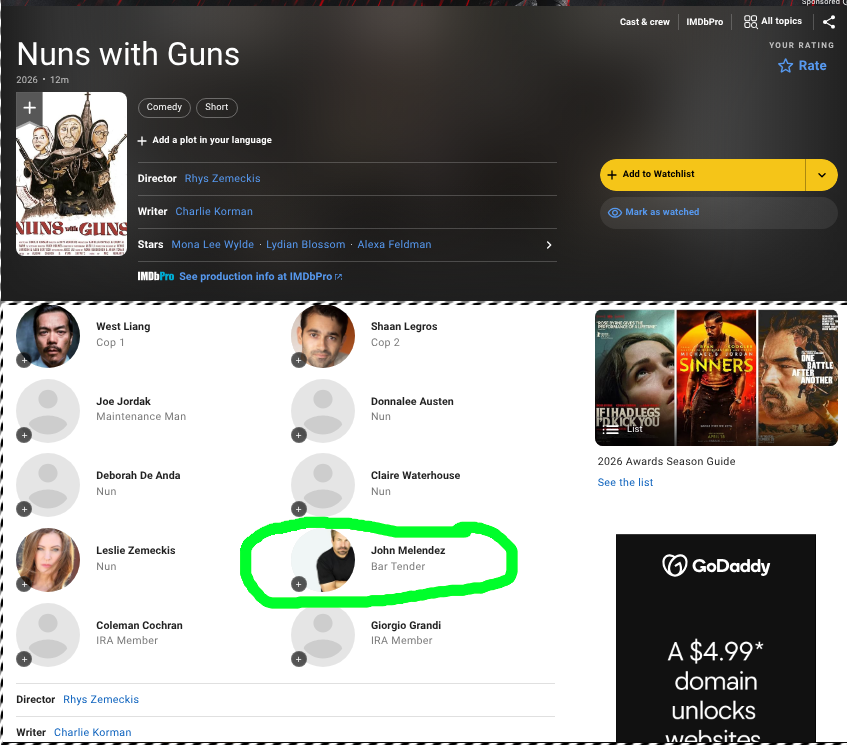
Task: Click the share icon in the top bar
Action: click(x=829, y=22)
